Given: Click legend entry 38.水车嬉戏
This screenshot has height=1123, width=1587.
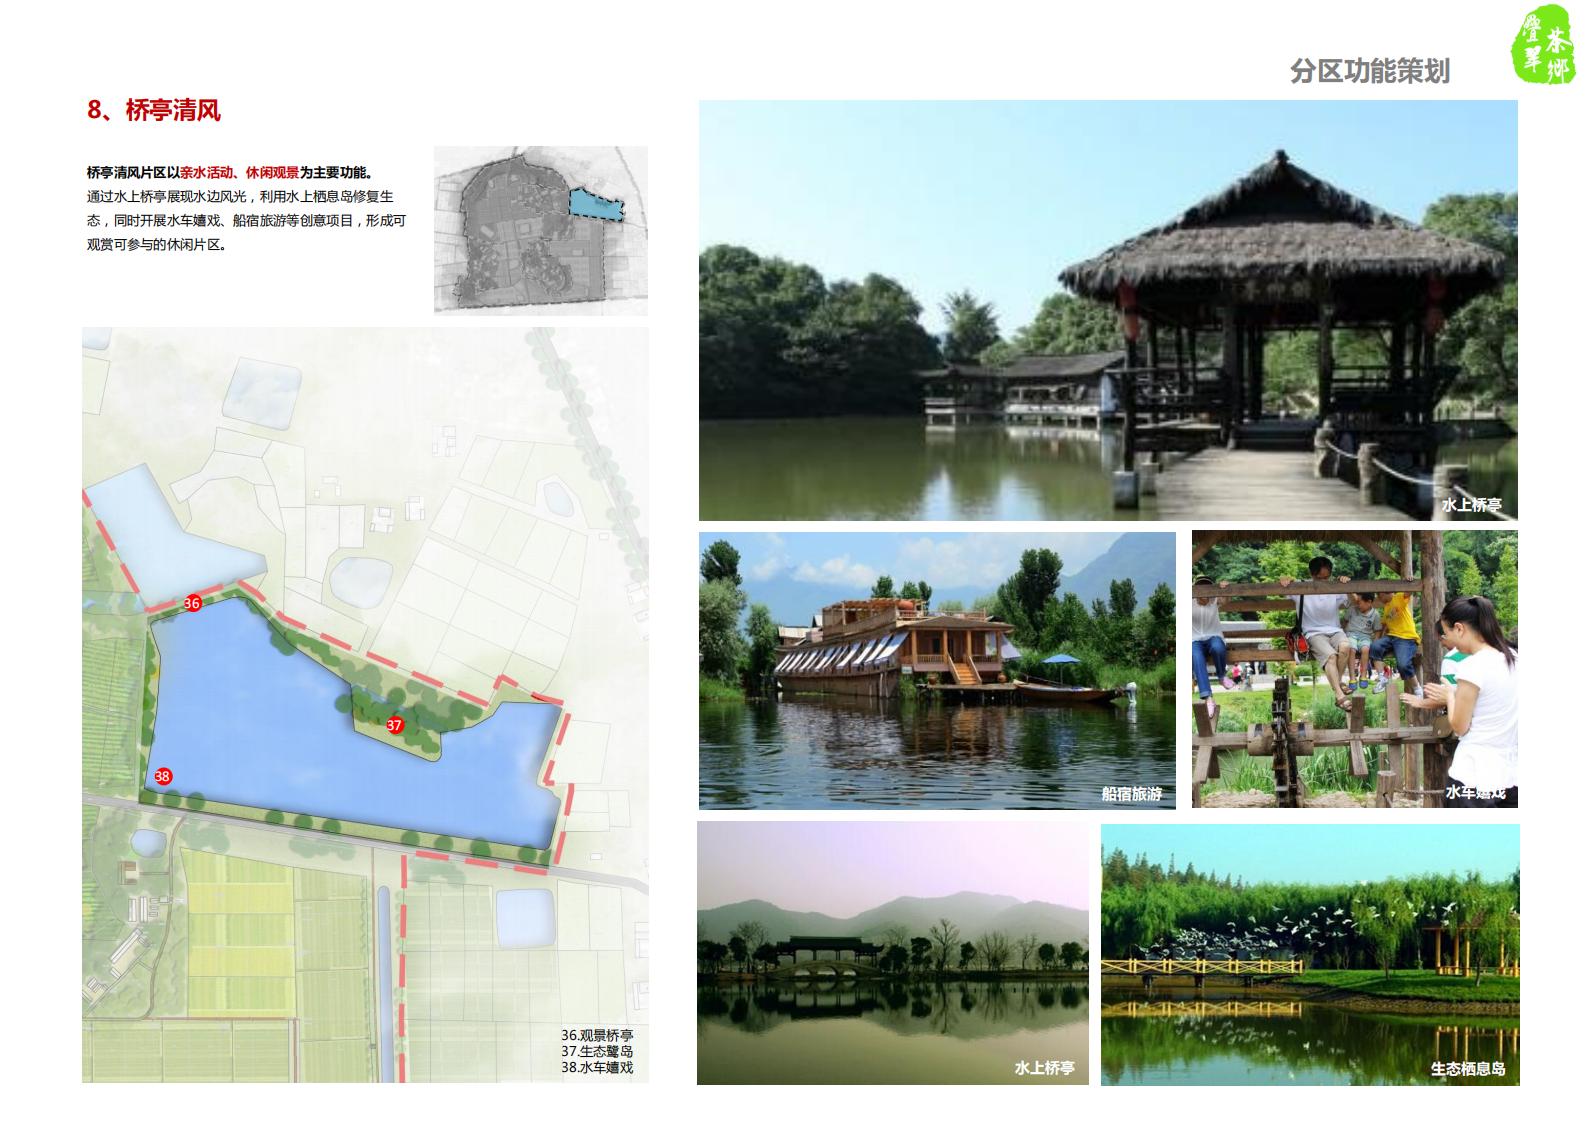Looking at the screenshot, I should [597, 1067].
